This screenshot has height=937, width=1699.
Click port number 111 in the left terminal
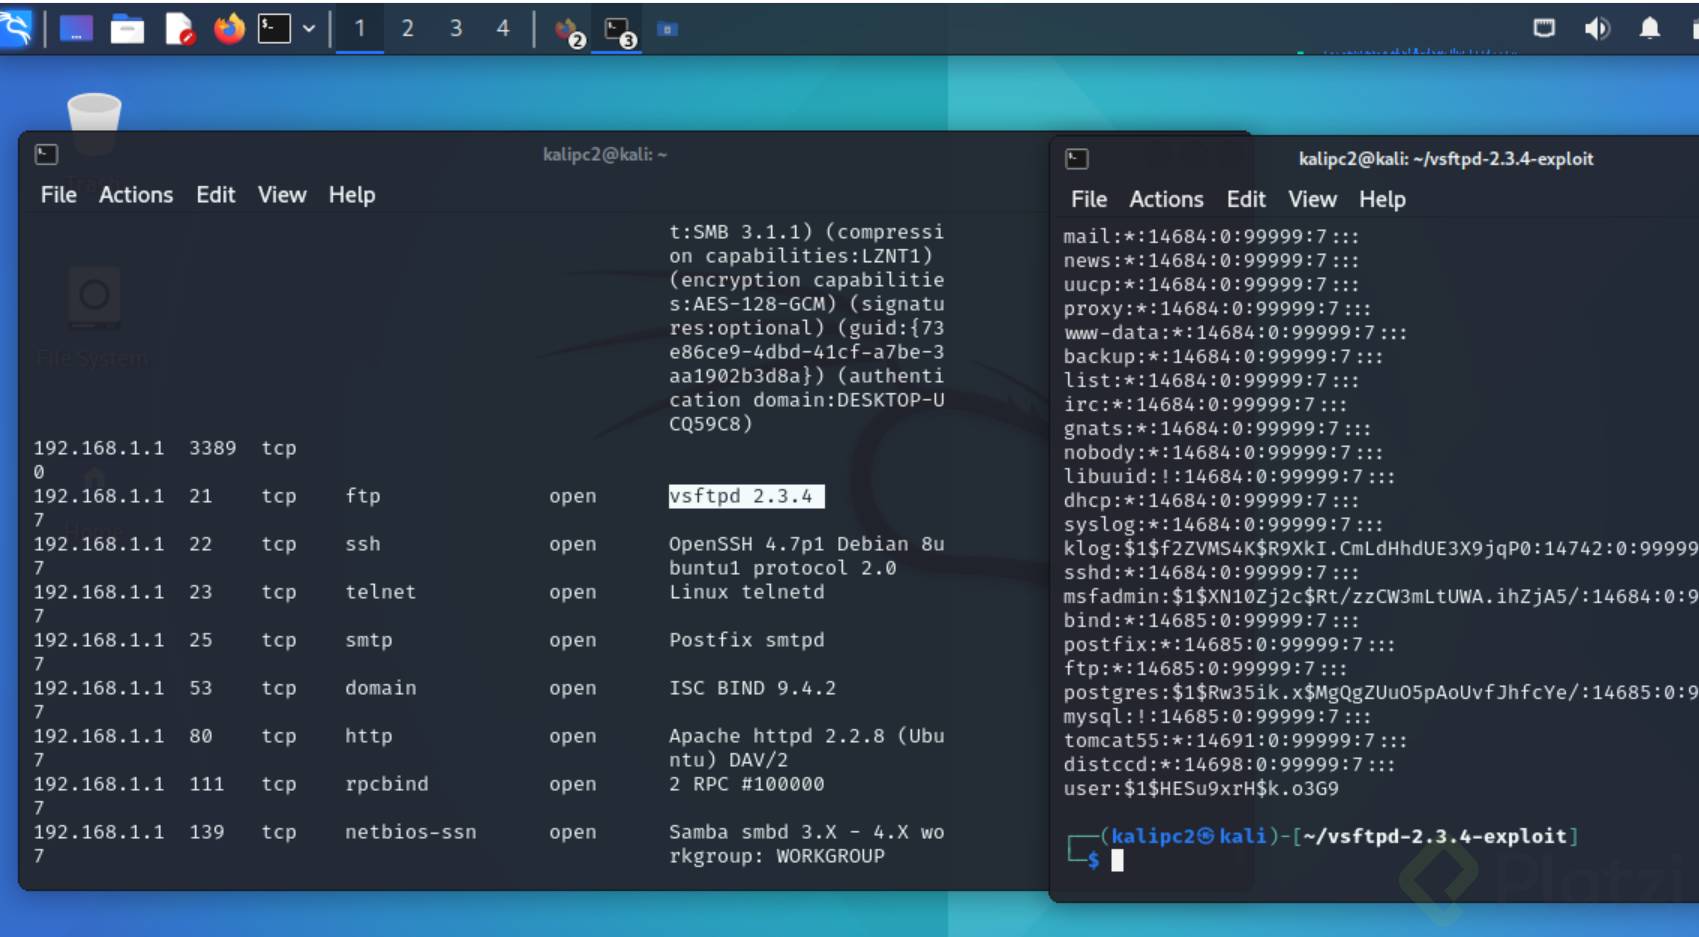[x=207, y=784]
